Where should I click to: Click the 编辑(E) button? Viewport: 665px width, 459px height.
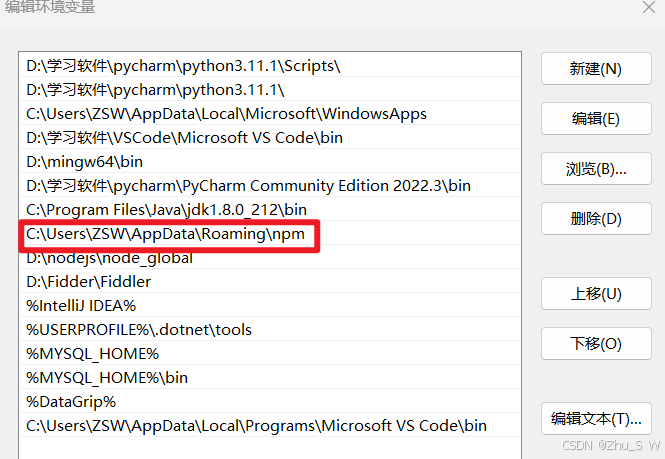click(x=596, y=118)
